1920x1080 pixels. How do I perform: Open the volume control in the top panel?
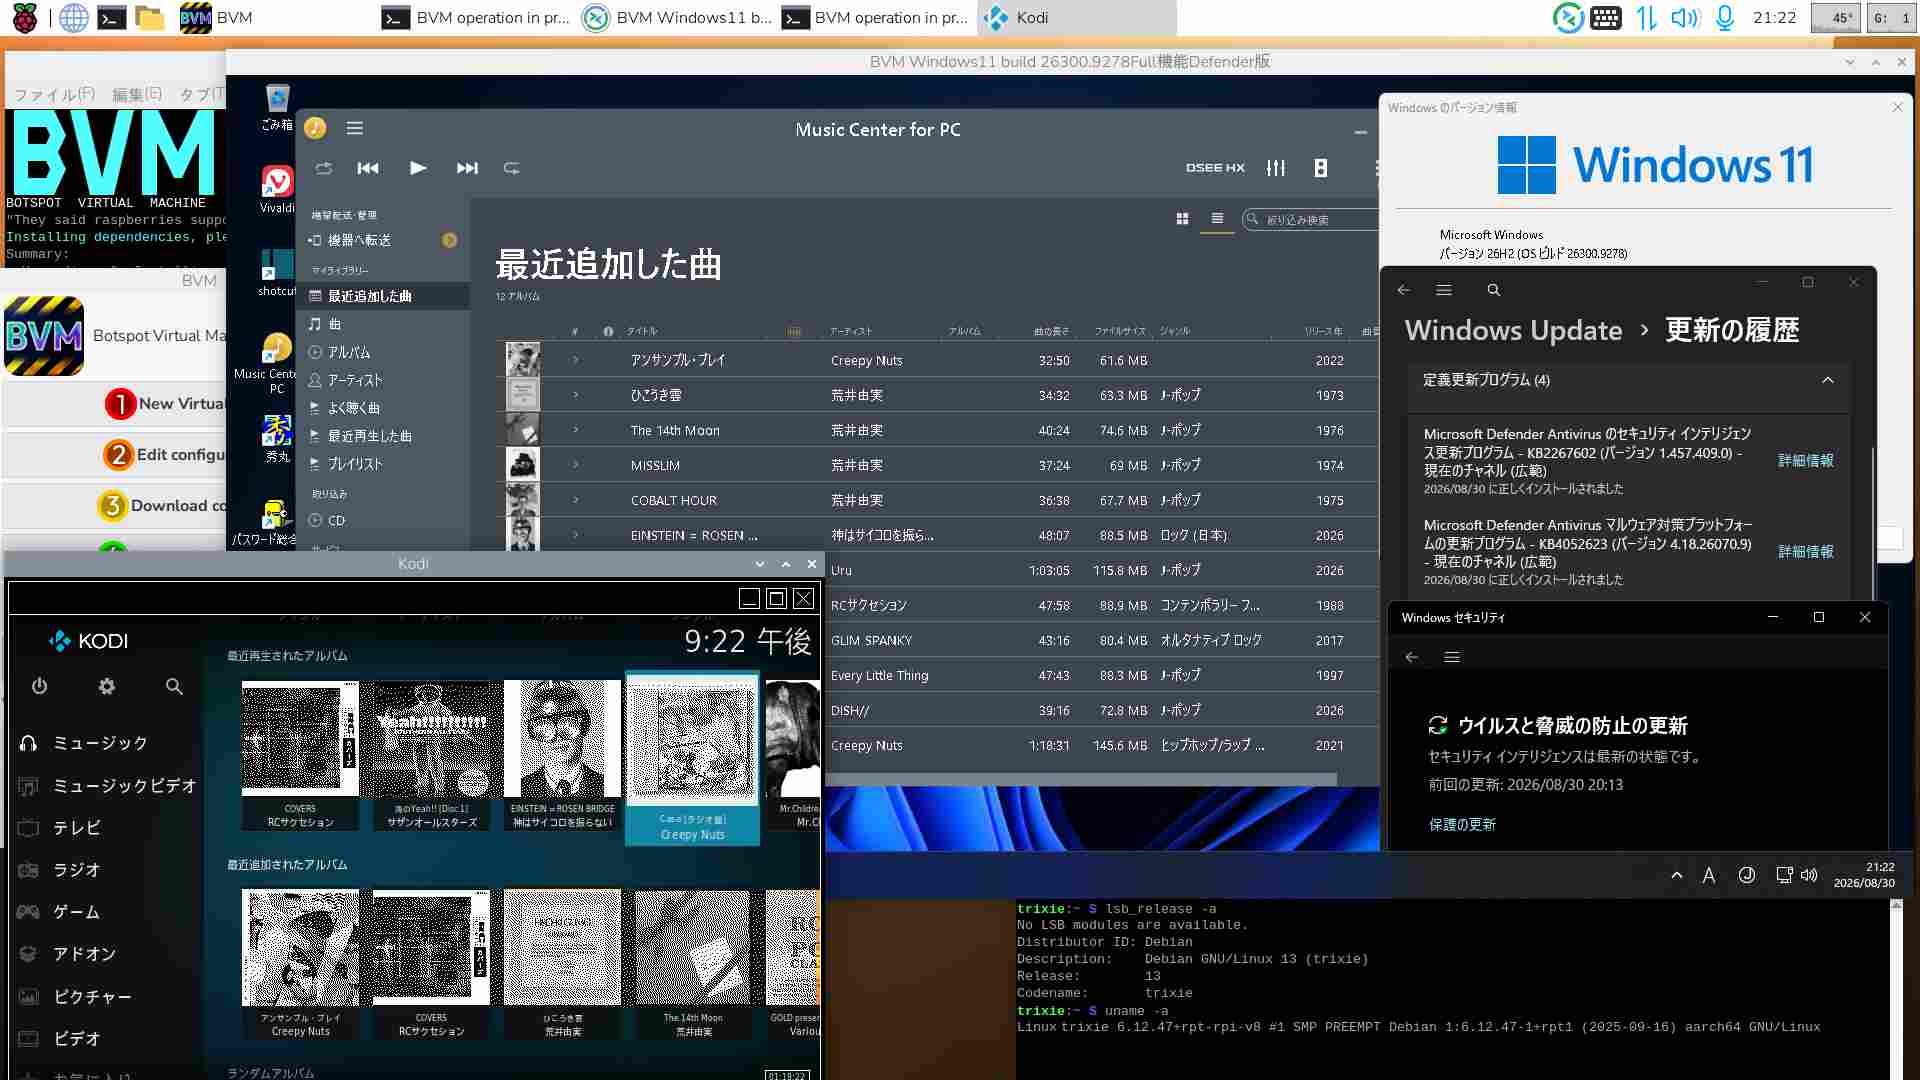1685,17
